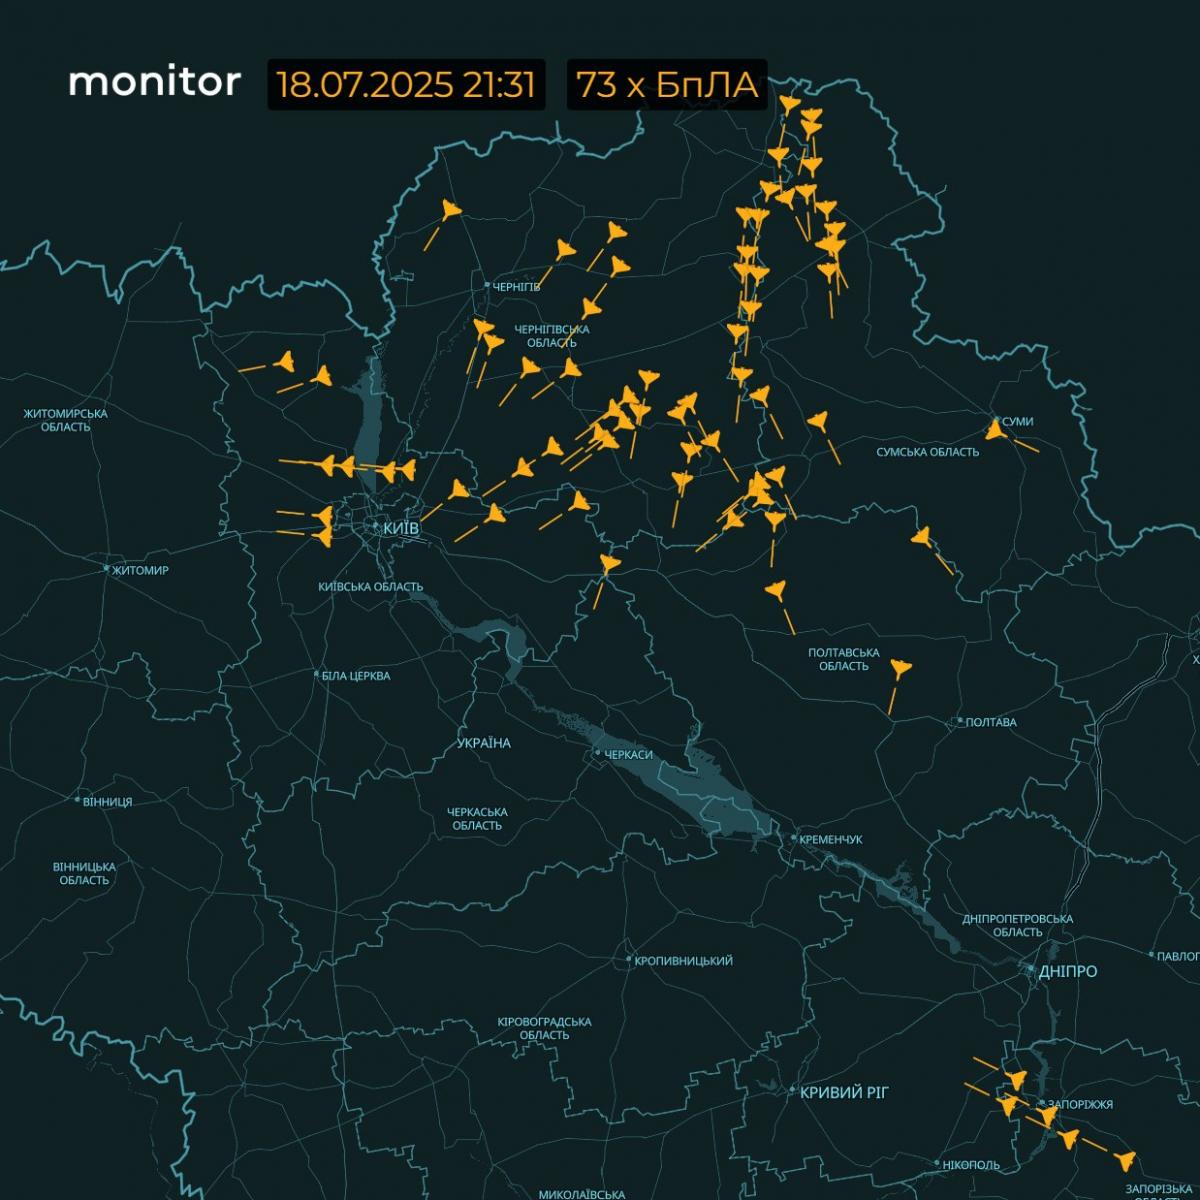Viewport: 1200px width, 1200px height.
Task: Click drone icon south of ПОЛТАВСЬКА ОБЛАСТЬ label
Action: pyautogui.click(x=900, y=668)
